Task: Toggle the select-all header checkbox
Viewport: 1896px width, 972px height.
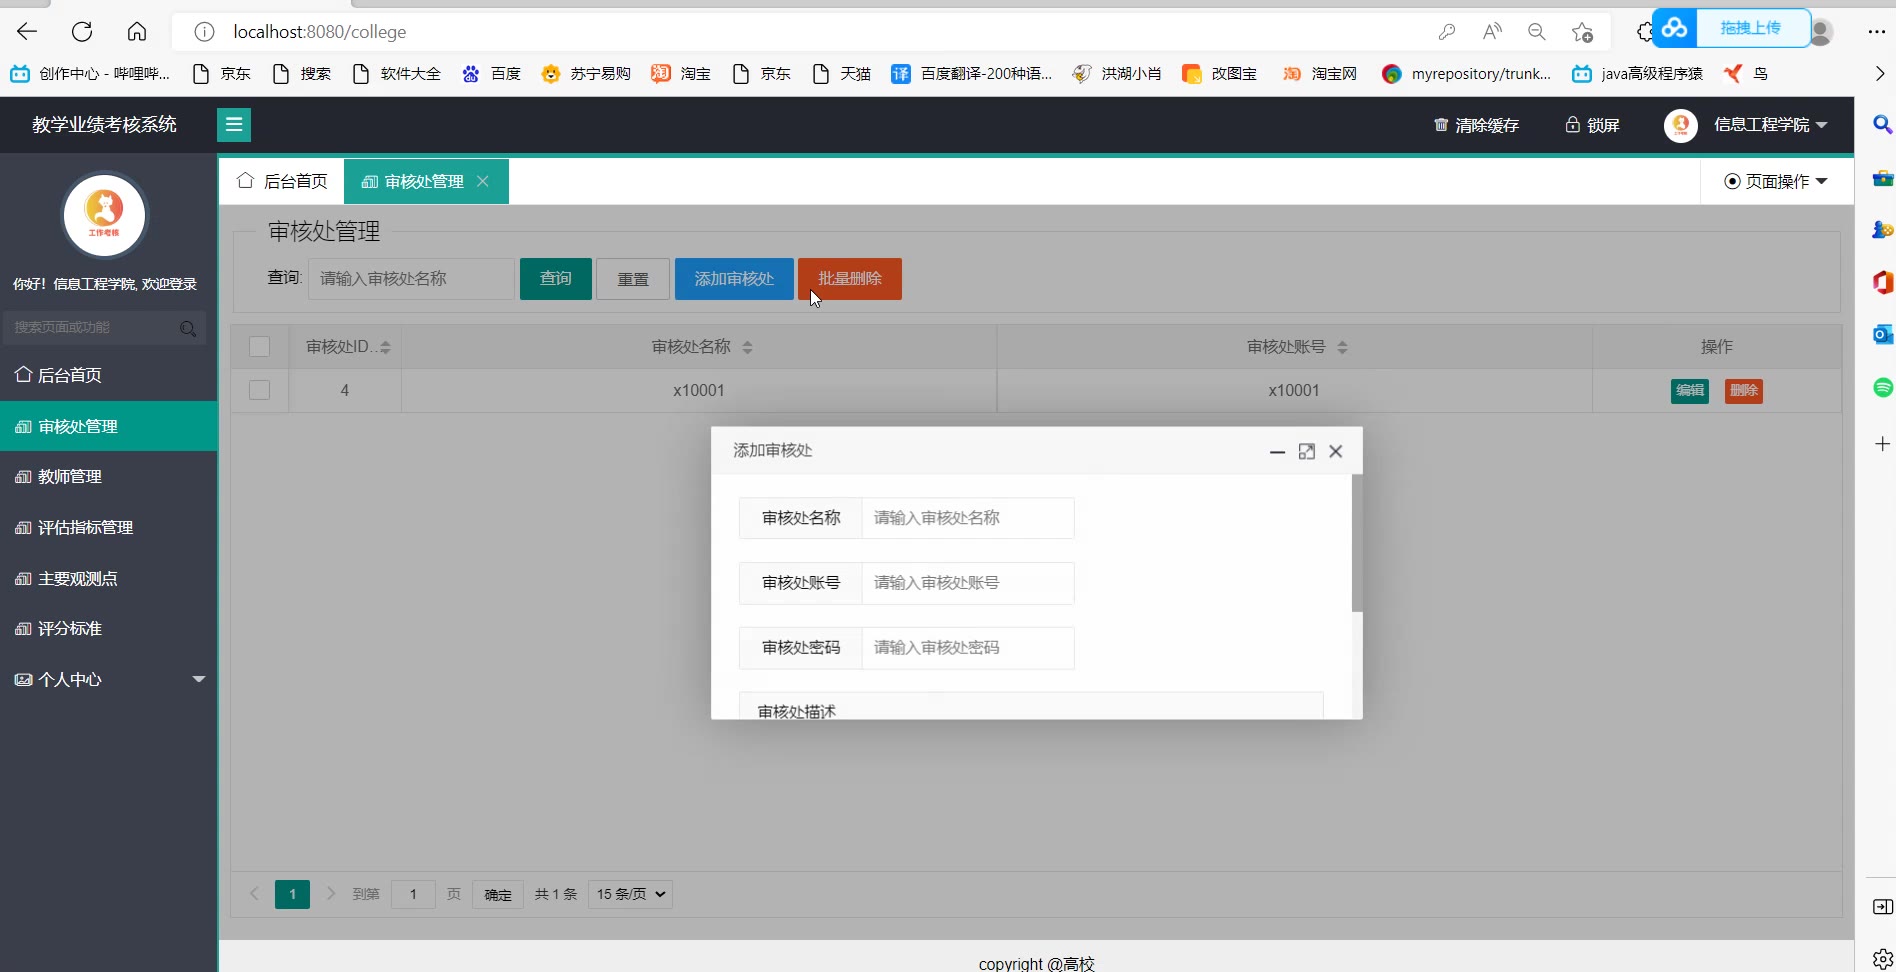Action: click(x=260, y=347)
